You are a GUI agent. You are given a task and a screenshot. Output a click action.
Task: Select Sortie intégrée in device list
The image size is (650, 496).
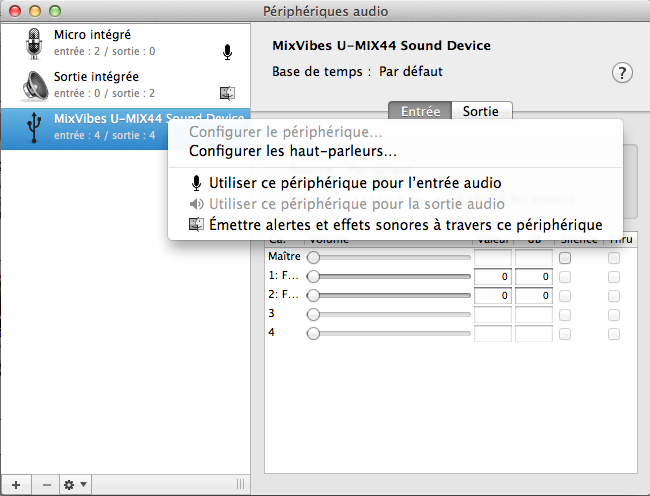(125, 85)
